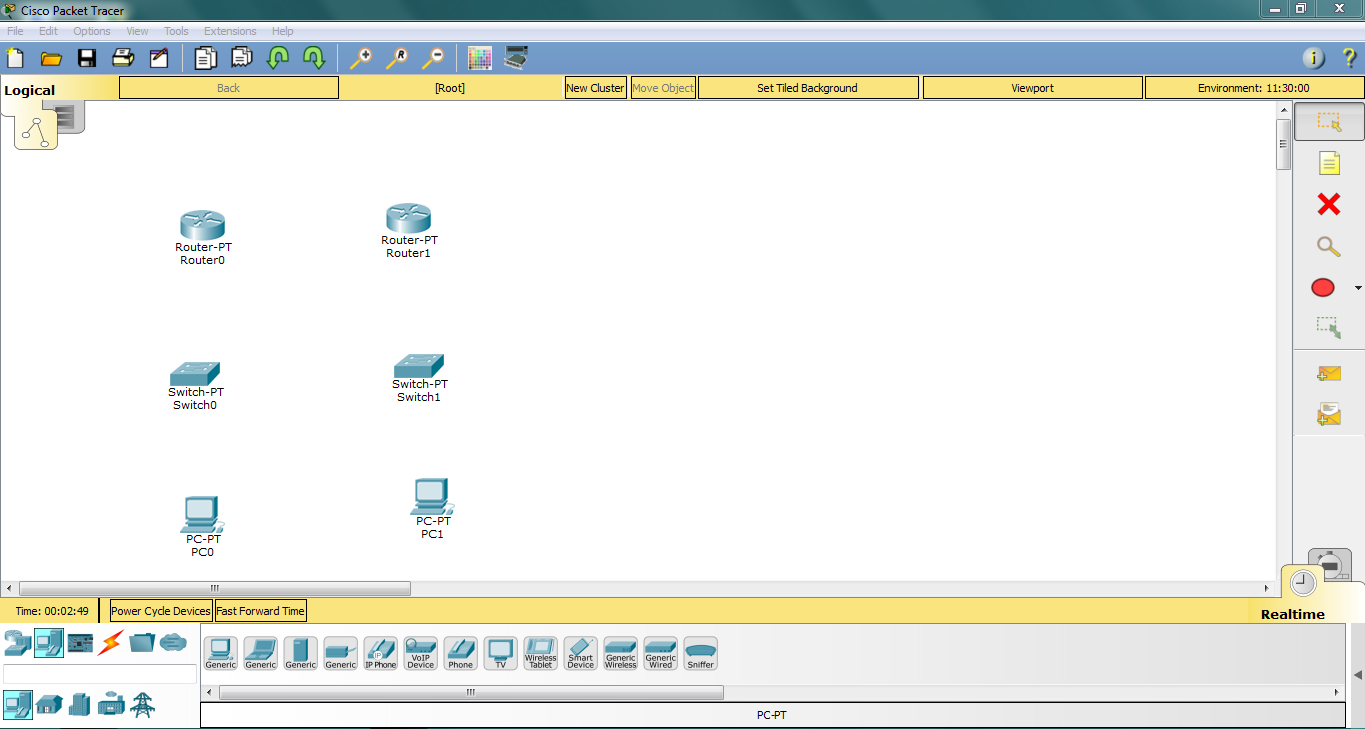The width and height of the screenshot is (1365, 729).
Task: Select the Inspect magnifying glass tool
Action: 1327,246
